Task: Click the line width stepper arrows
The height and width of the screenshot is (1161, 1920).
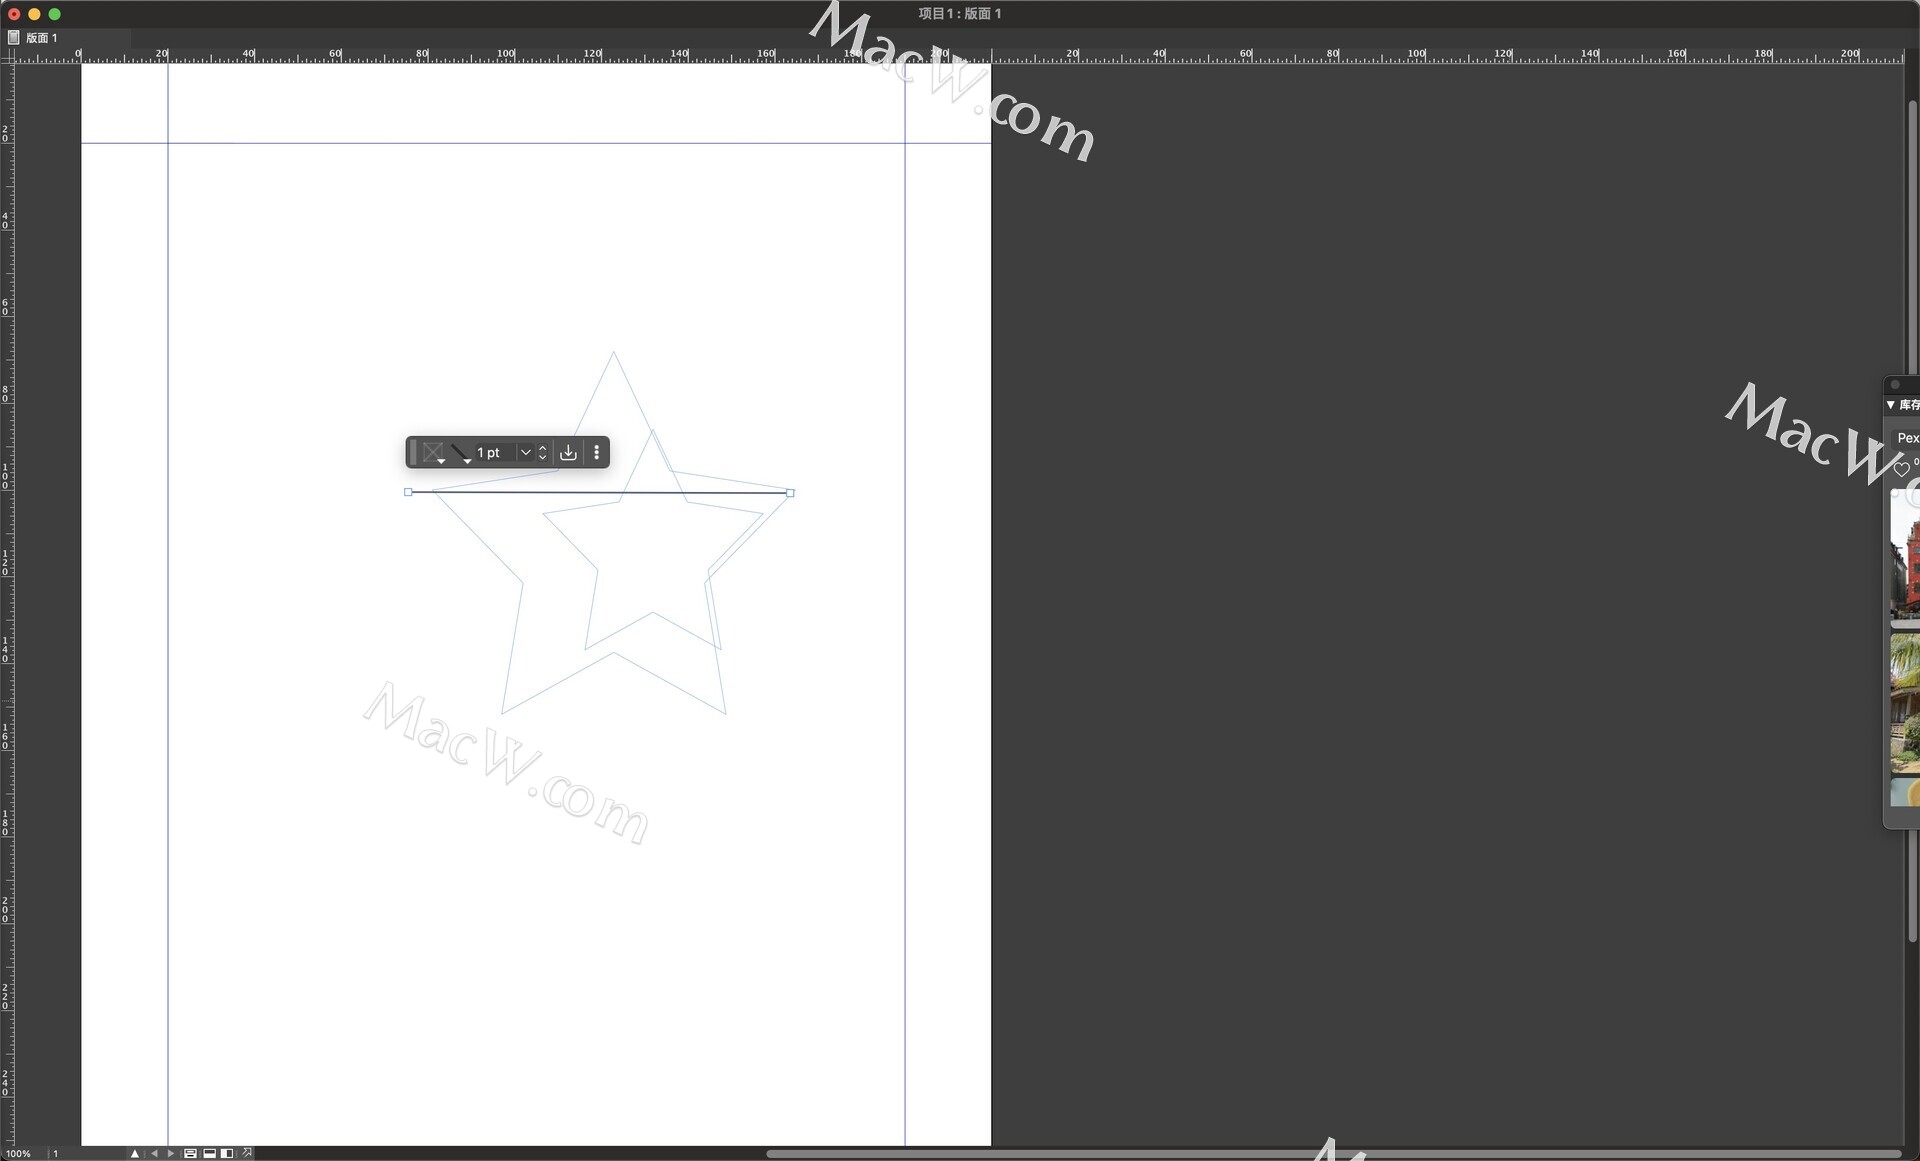Action: tap(542, 453)
